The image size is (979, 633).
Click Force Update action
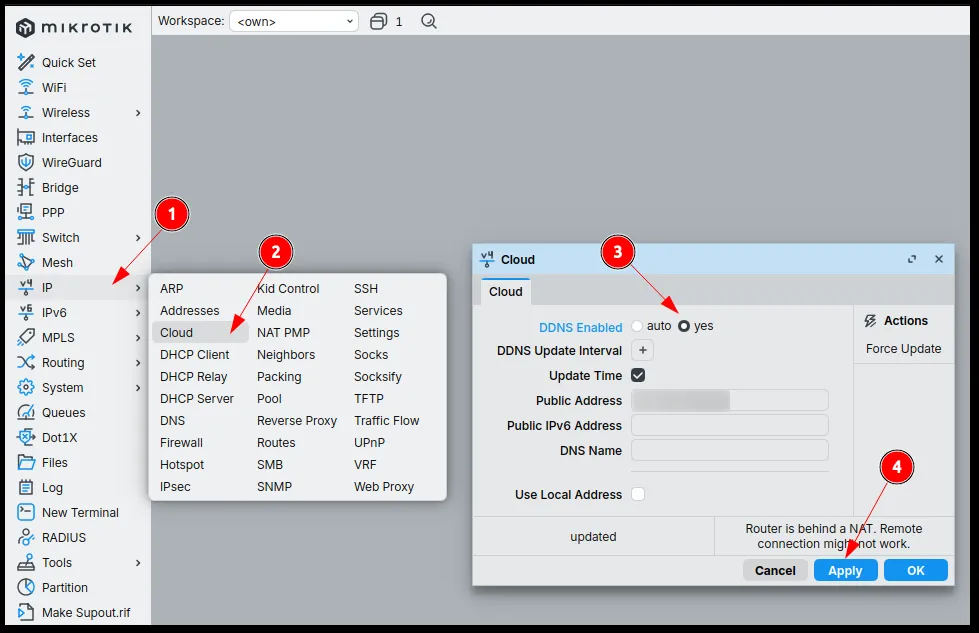click(x=903, y=348)
